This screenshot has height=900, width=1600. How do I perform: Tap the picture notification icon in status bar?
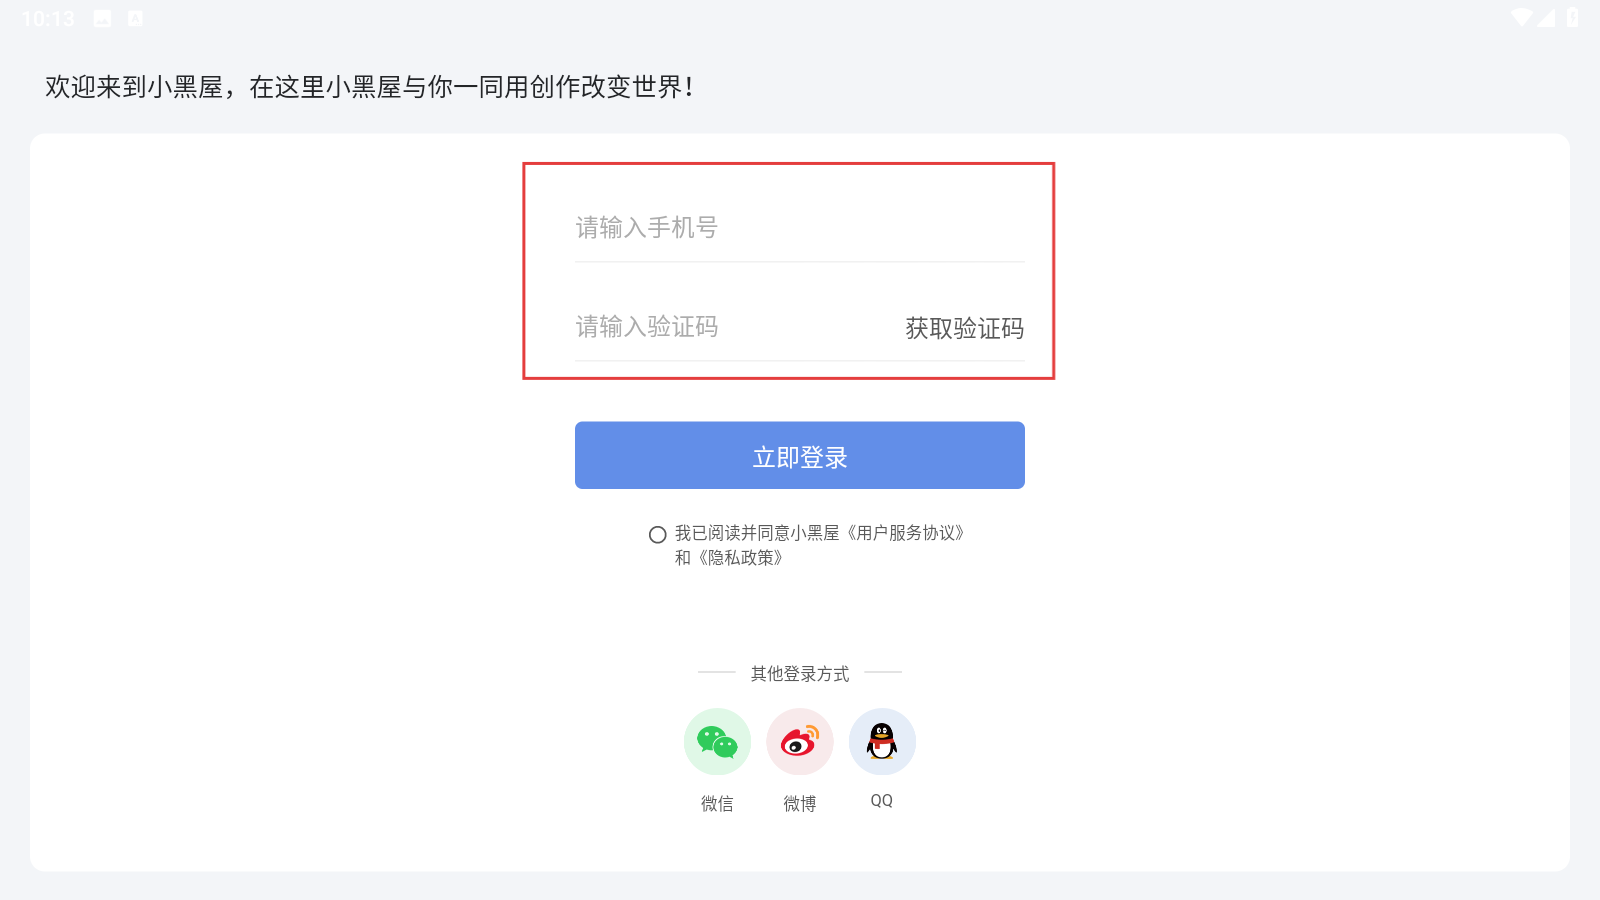[x=102, y=18]
